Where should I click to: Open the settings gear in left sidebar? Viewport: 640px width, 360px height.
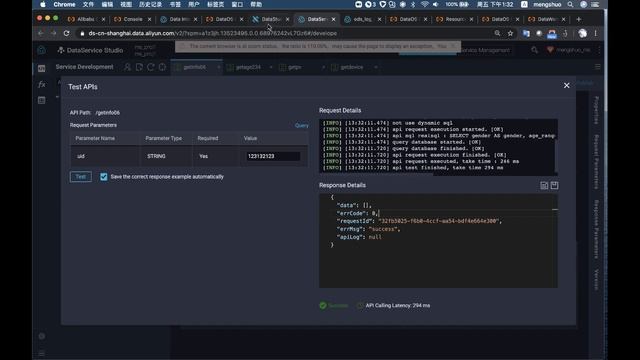click(42, 336)
